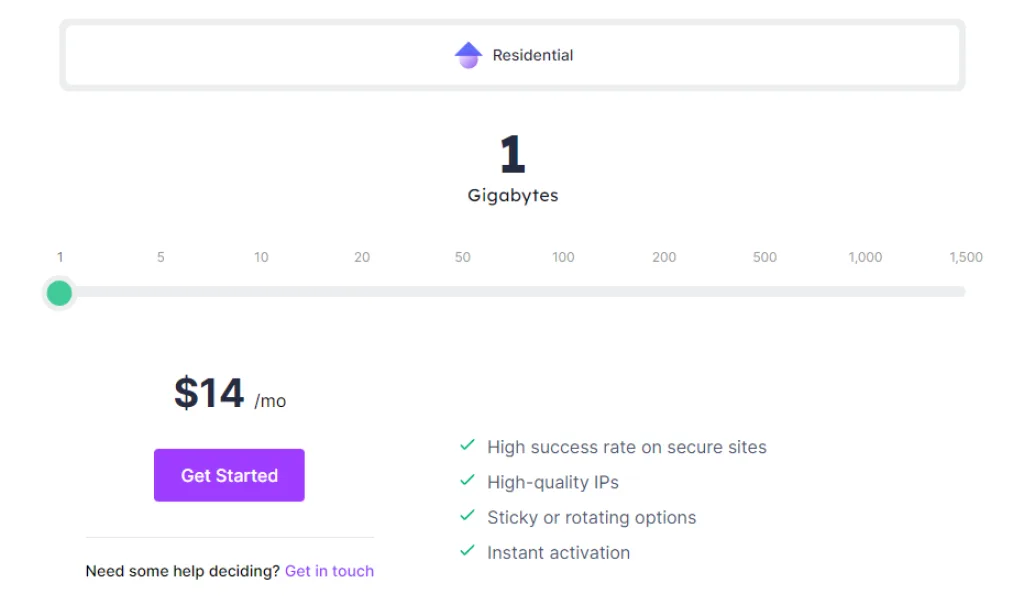Click the green slider handle
Viewport: 1024px width, 605px height.
pos(60,293)
